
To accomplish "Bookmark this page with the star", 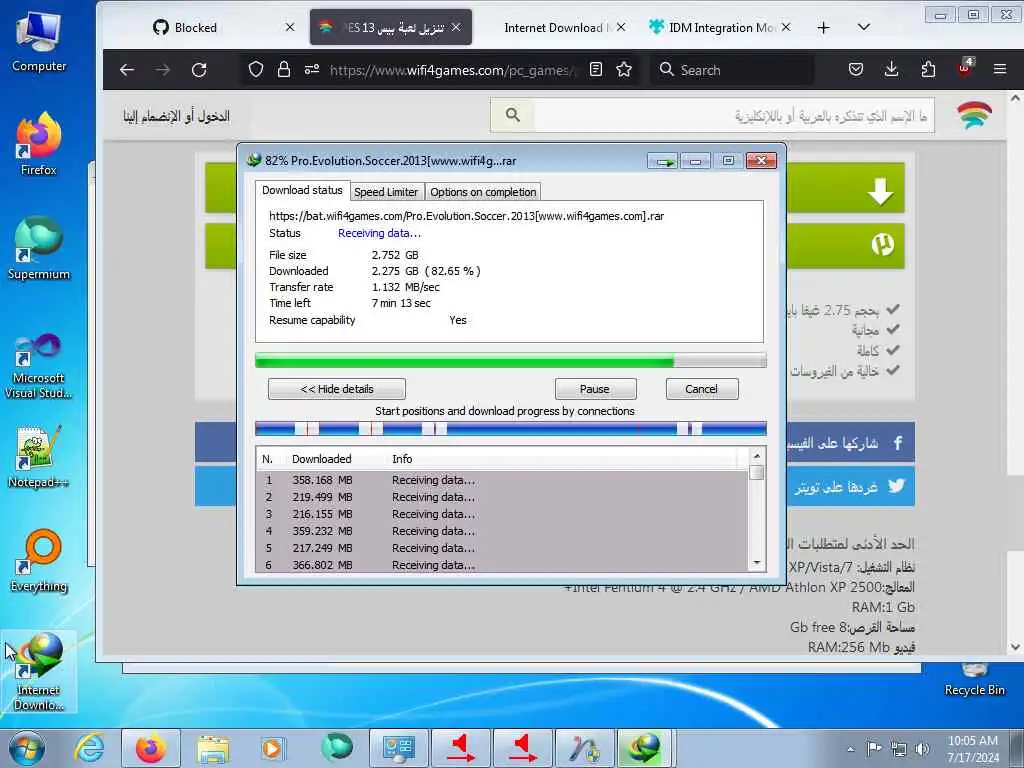I will point(624,70).
